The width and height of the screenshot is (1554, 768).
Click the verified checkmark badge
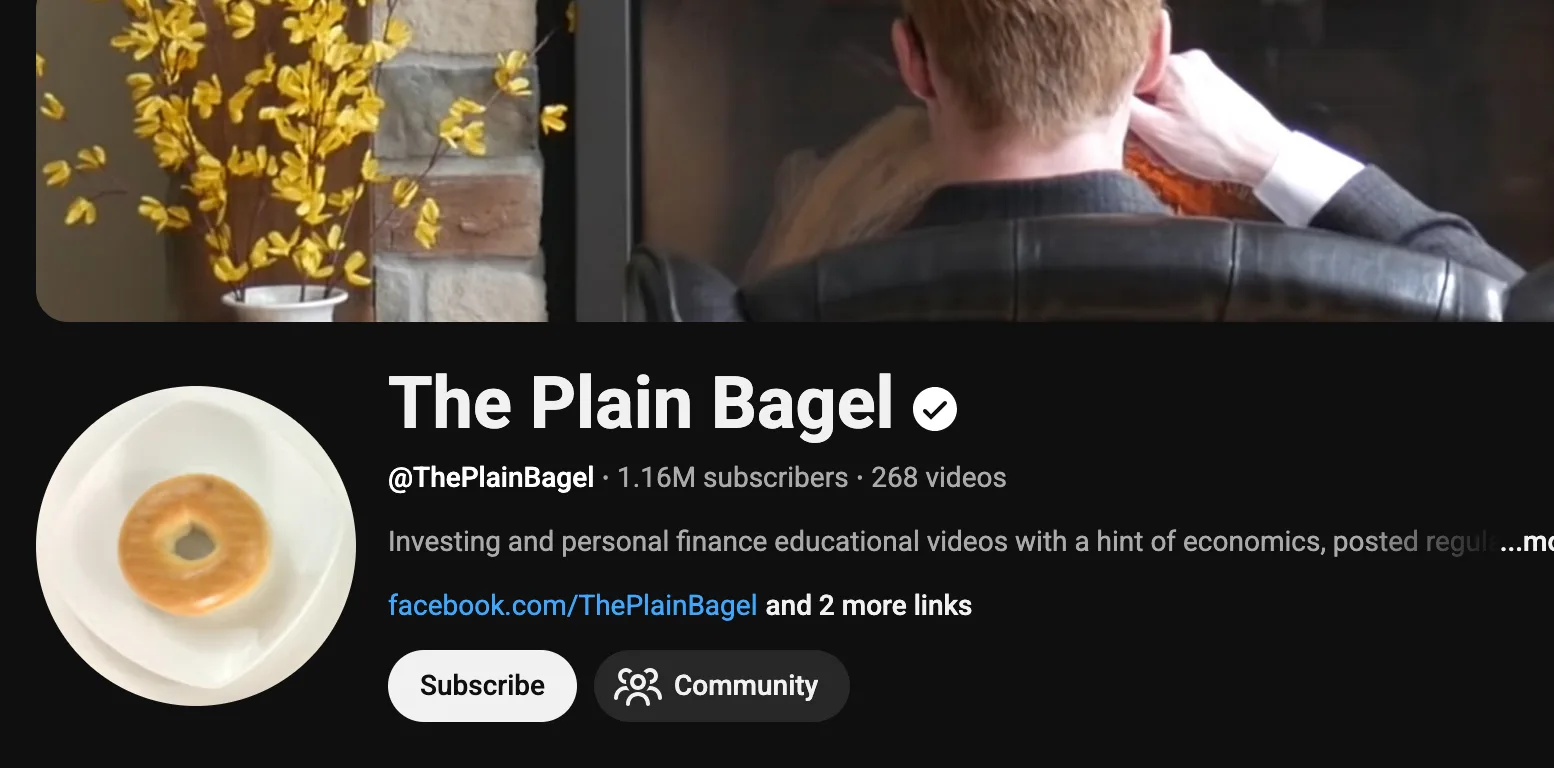point(935,408)
